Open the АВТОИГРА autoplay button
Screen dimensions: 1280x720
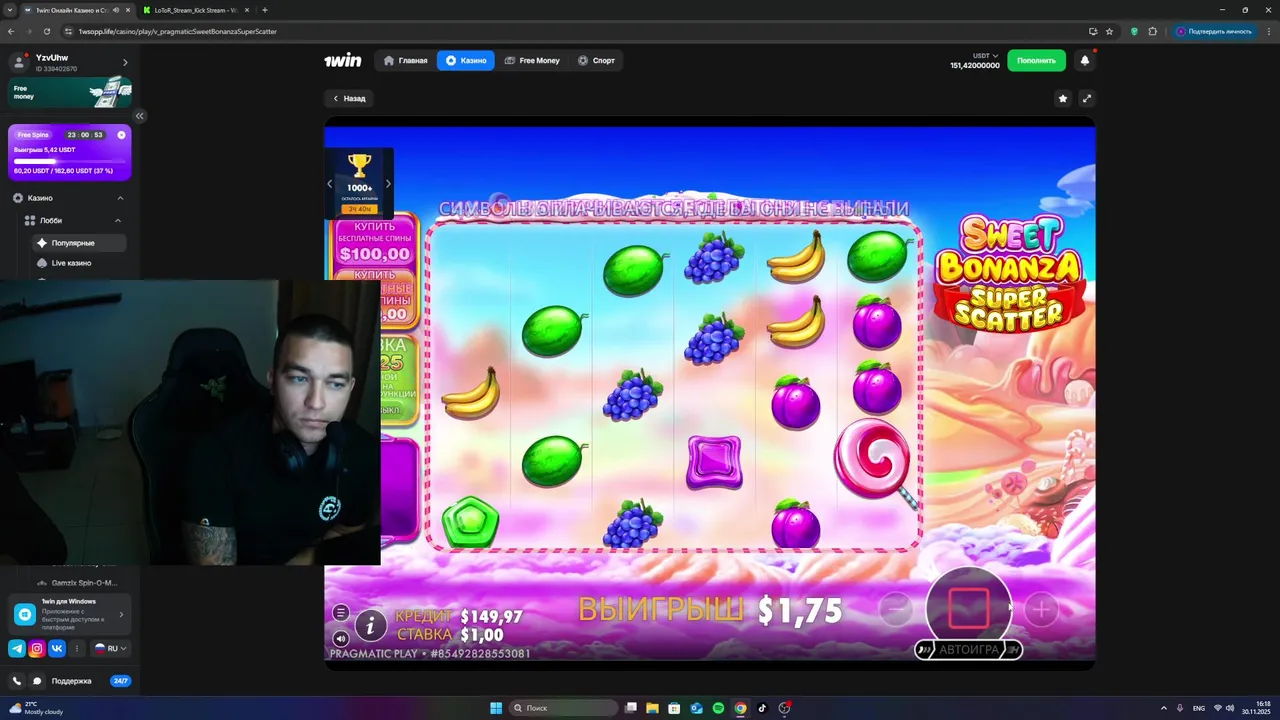[968, 650]
